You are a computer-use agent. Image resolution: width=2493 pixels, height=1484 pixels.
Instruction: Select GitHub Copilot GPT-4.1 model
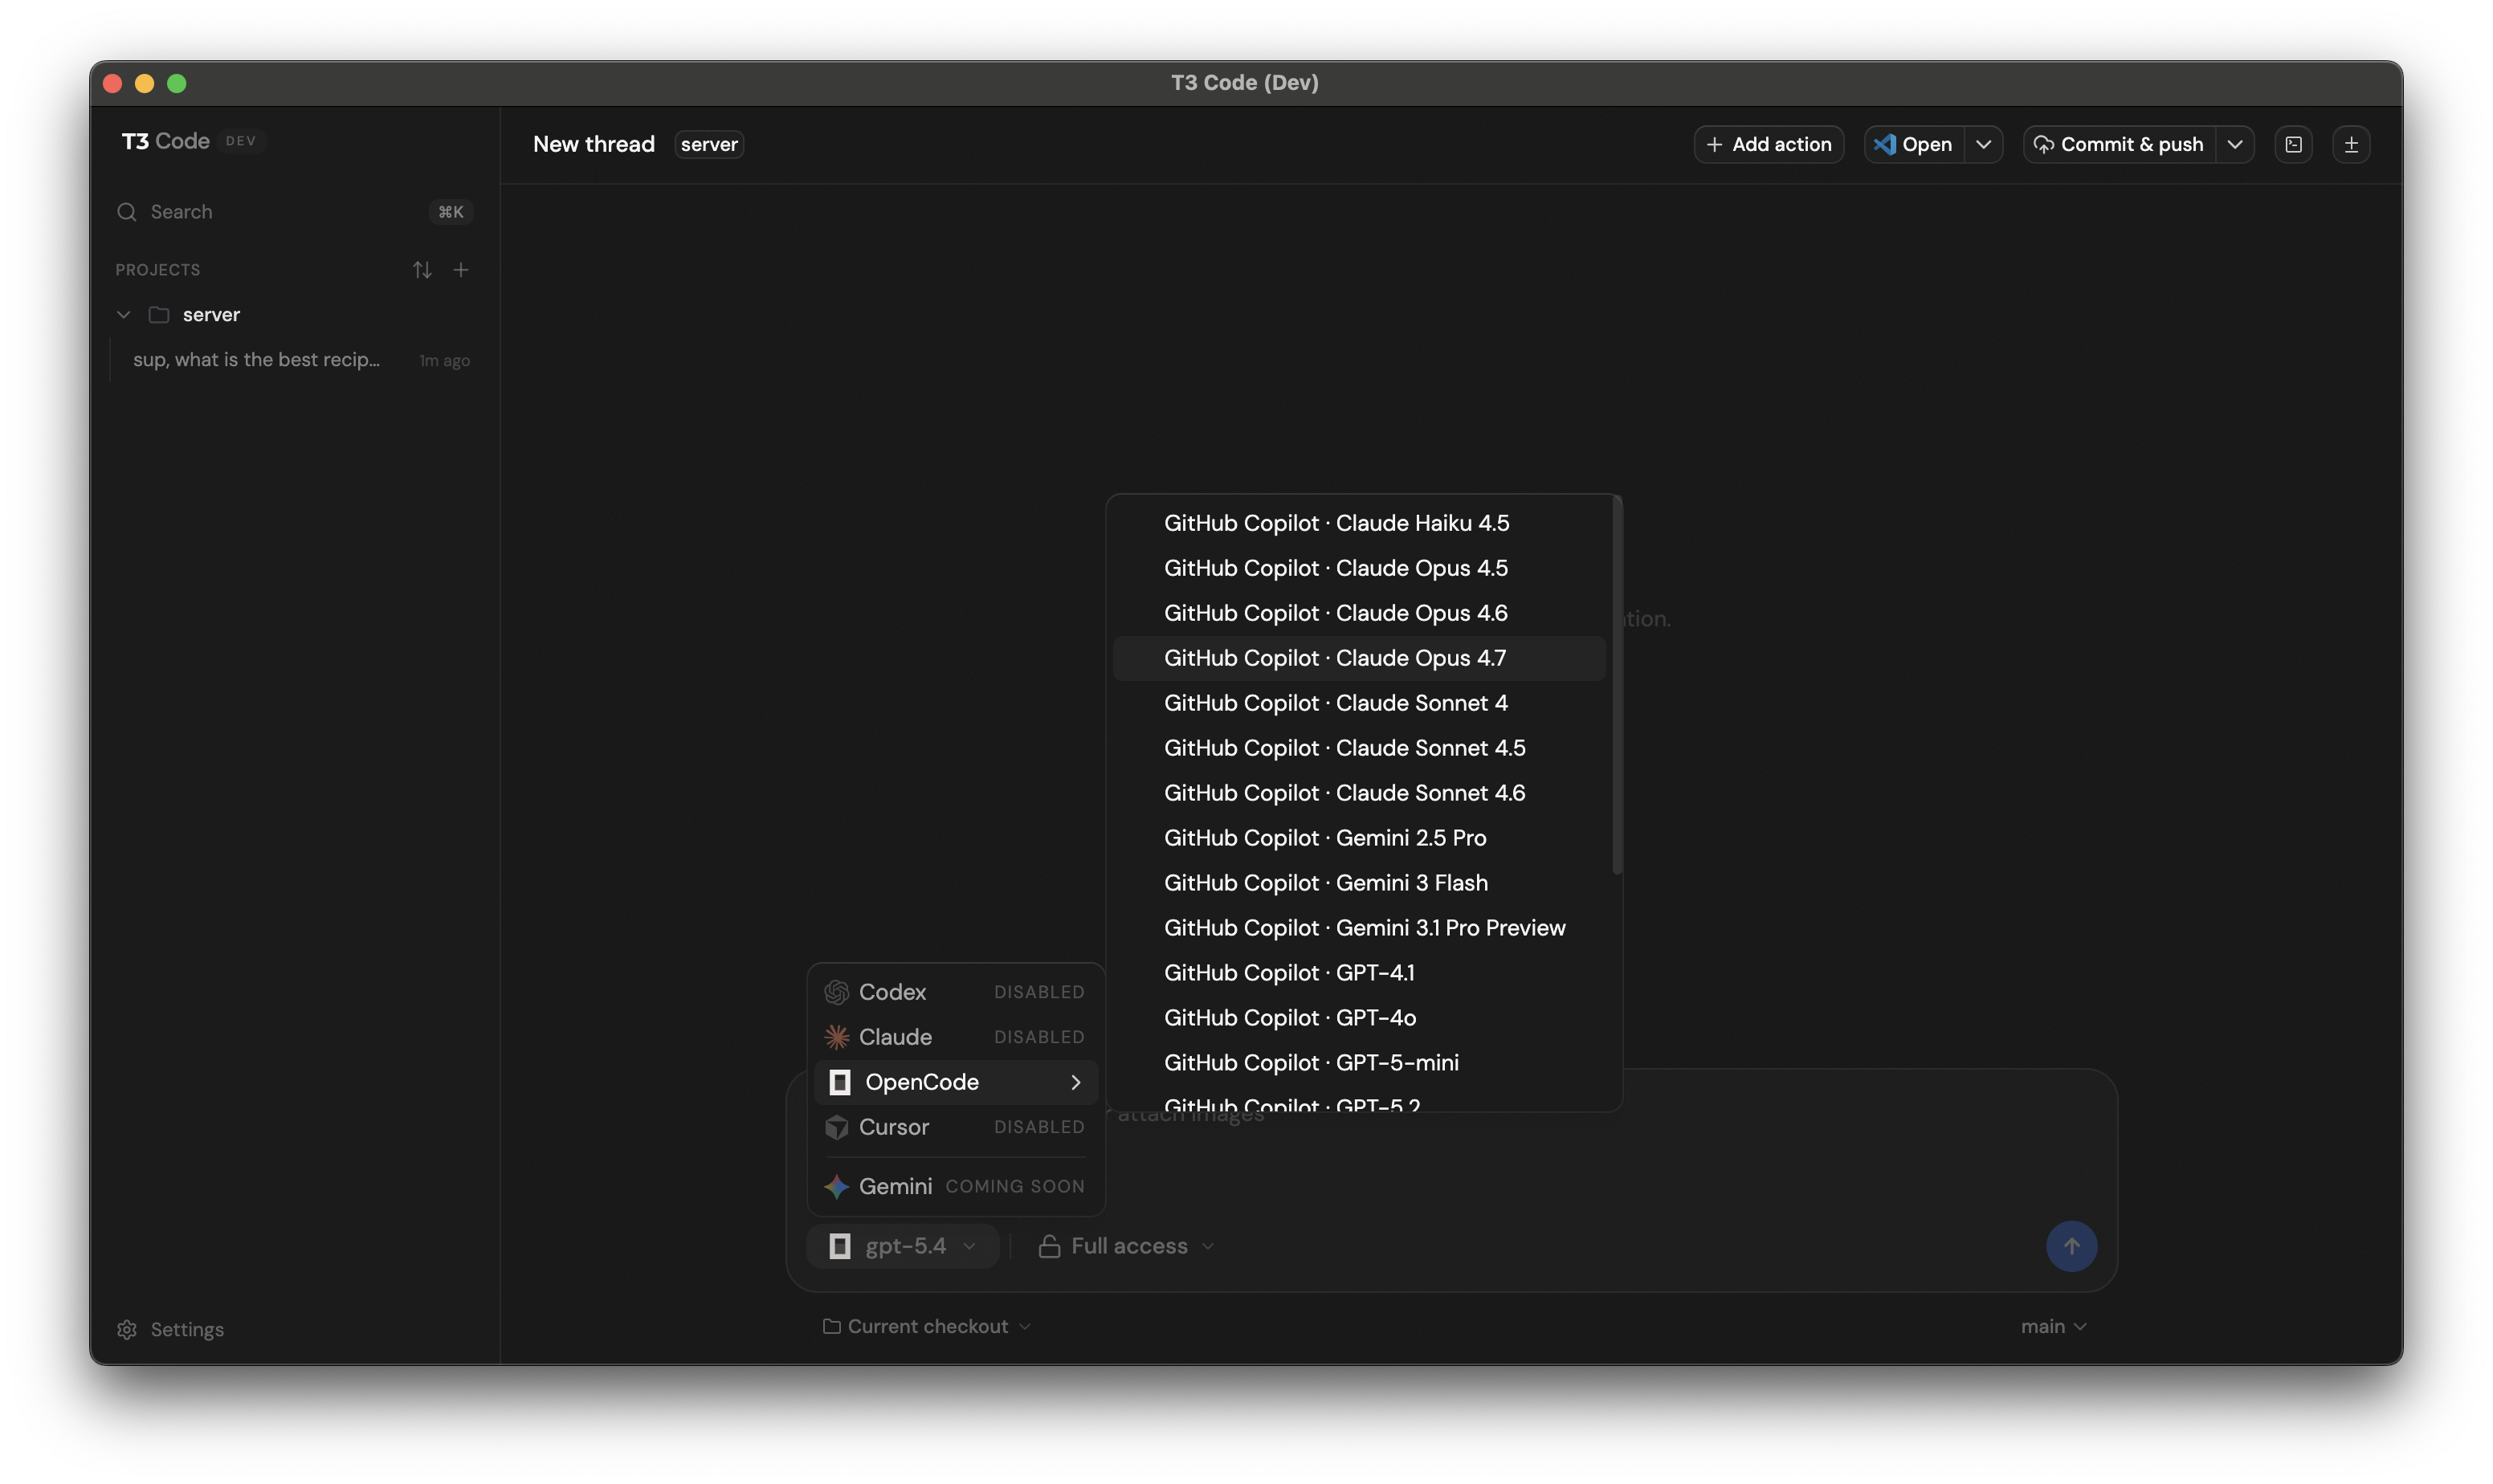tap(1288, 973)
